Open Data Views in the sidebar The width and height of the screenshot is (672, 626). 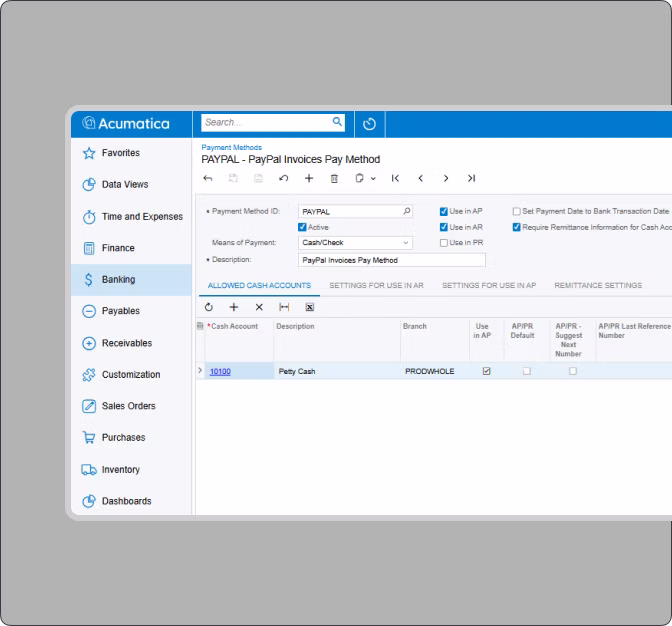coord(131,185)
